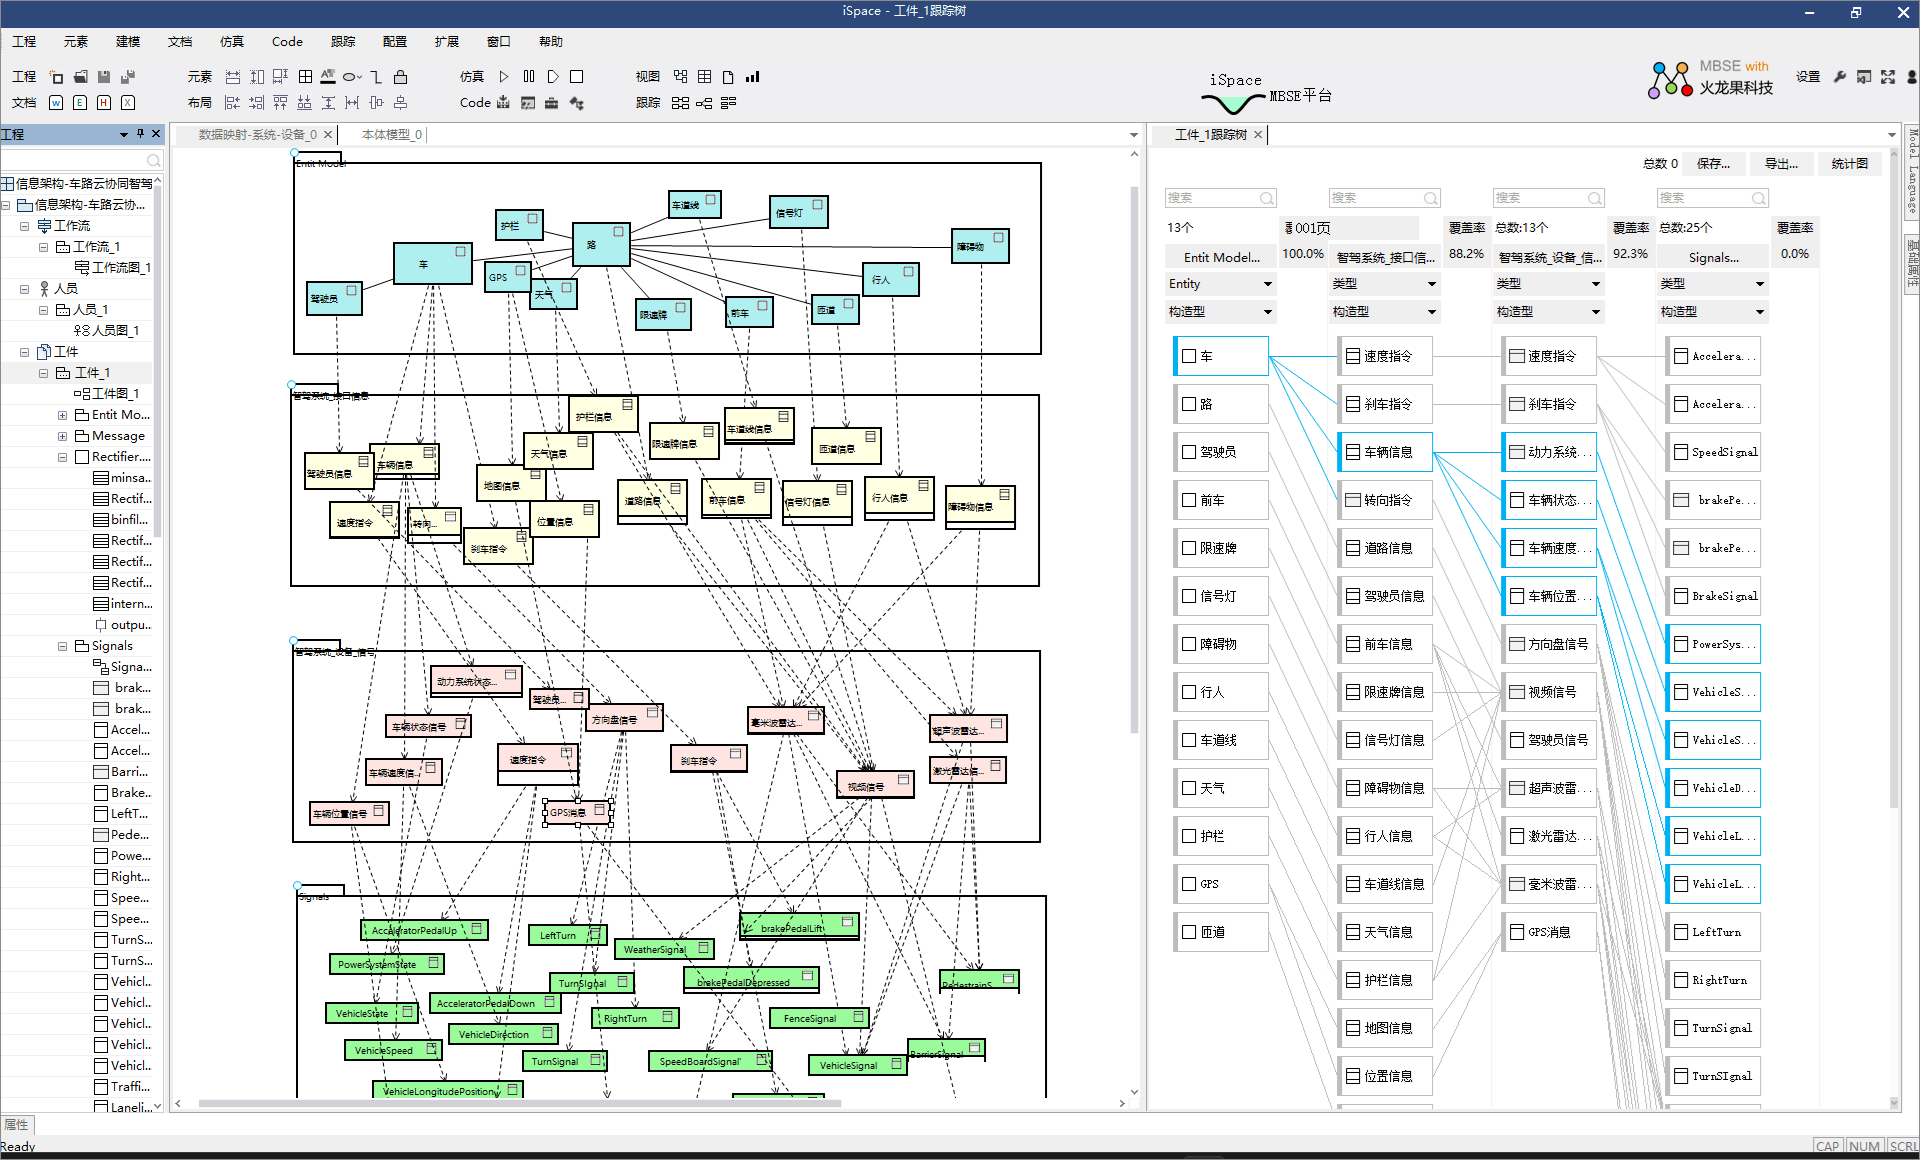Click the open project folder icon
Viewport: 1920px width, 1160px height.
tap(81, 77)
